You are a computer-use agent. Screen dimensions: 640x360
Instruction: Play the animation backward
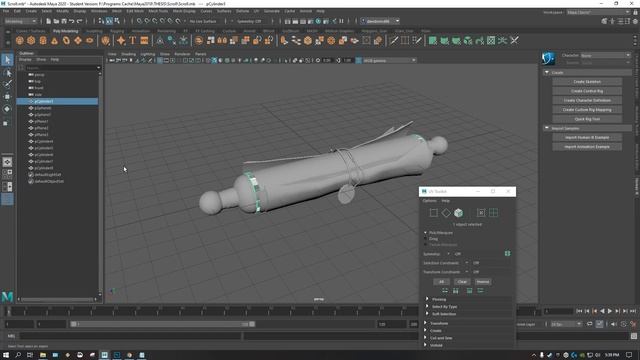(602, 311)
